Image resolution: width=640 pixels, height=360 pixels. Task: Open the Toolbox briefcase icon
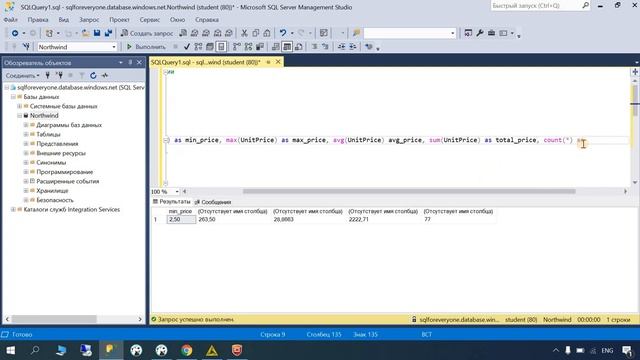pos(491,33)
